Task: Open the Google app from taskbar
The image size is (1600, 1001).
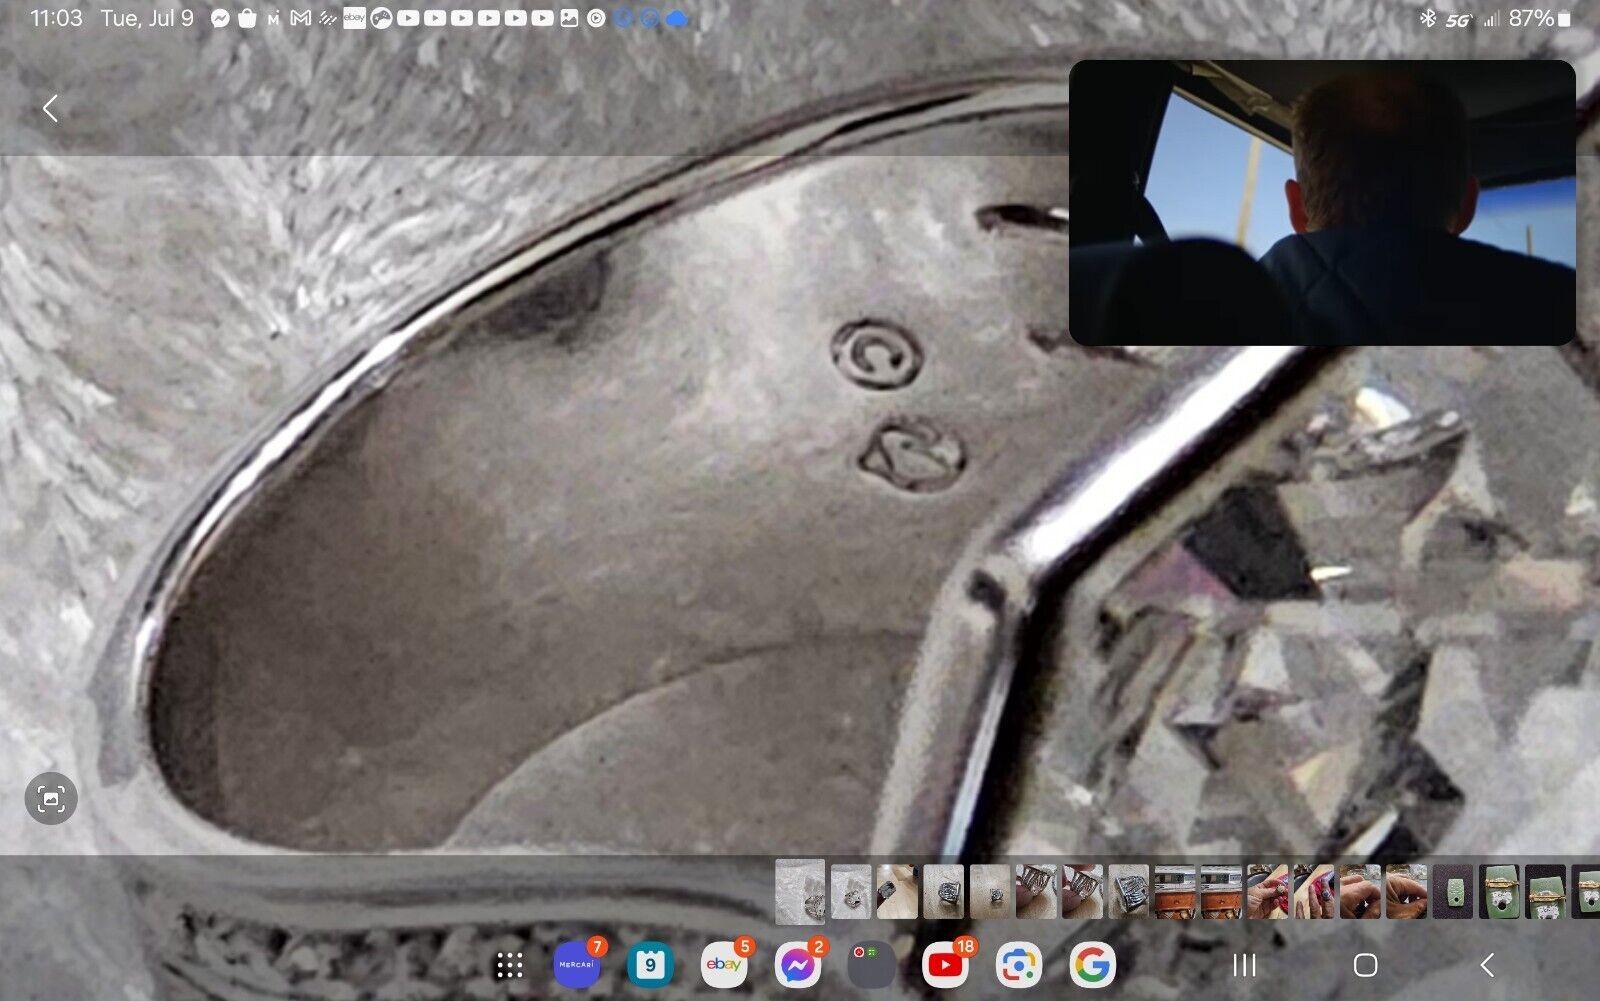Action: tap(1091, 965)
